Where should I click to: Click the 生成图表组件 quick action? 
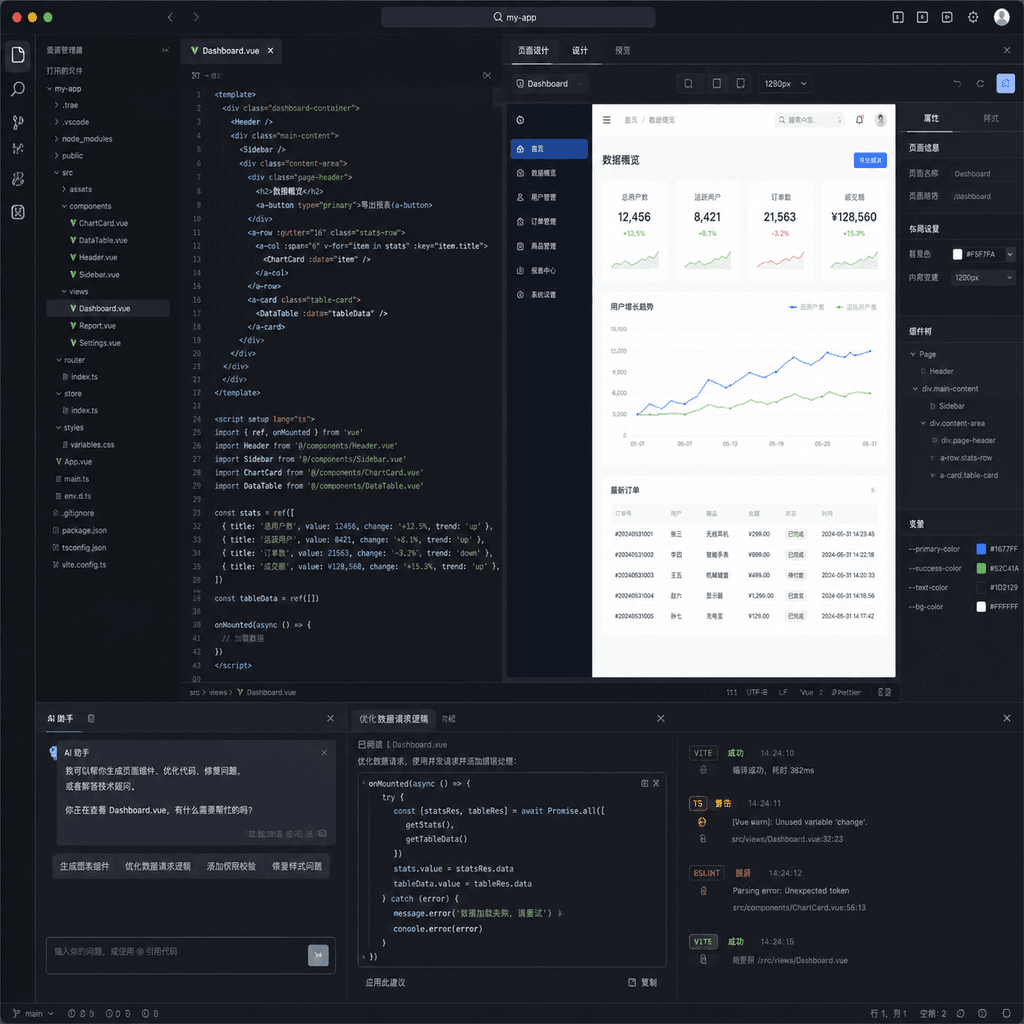85,867
